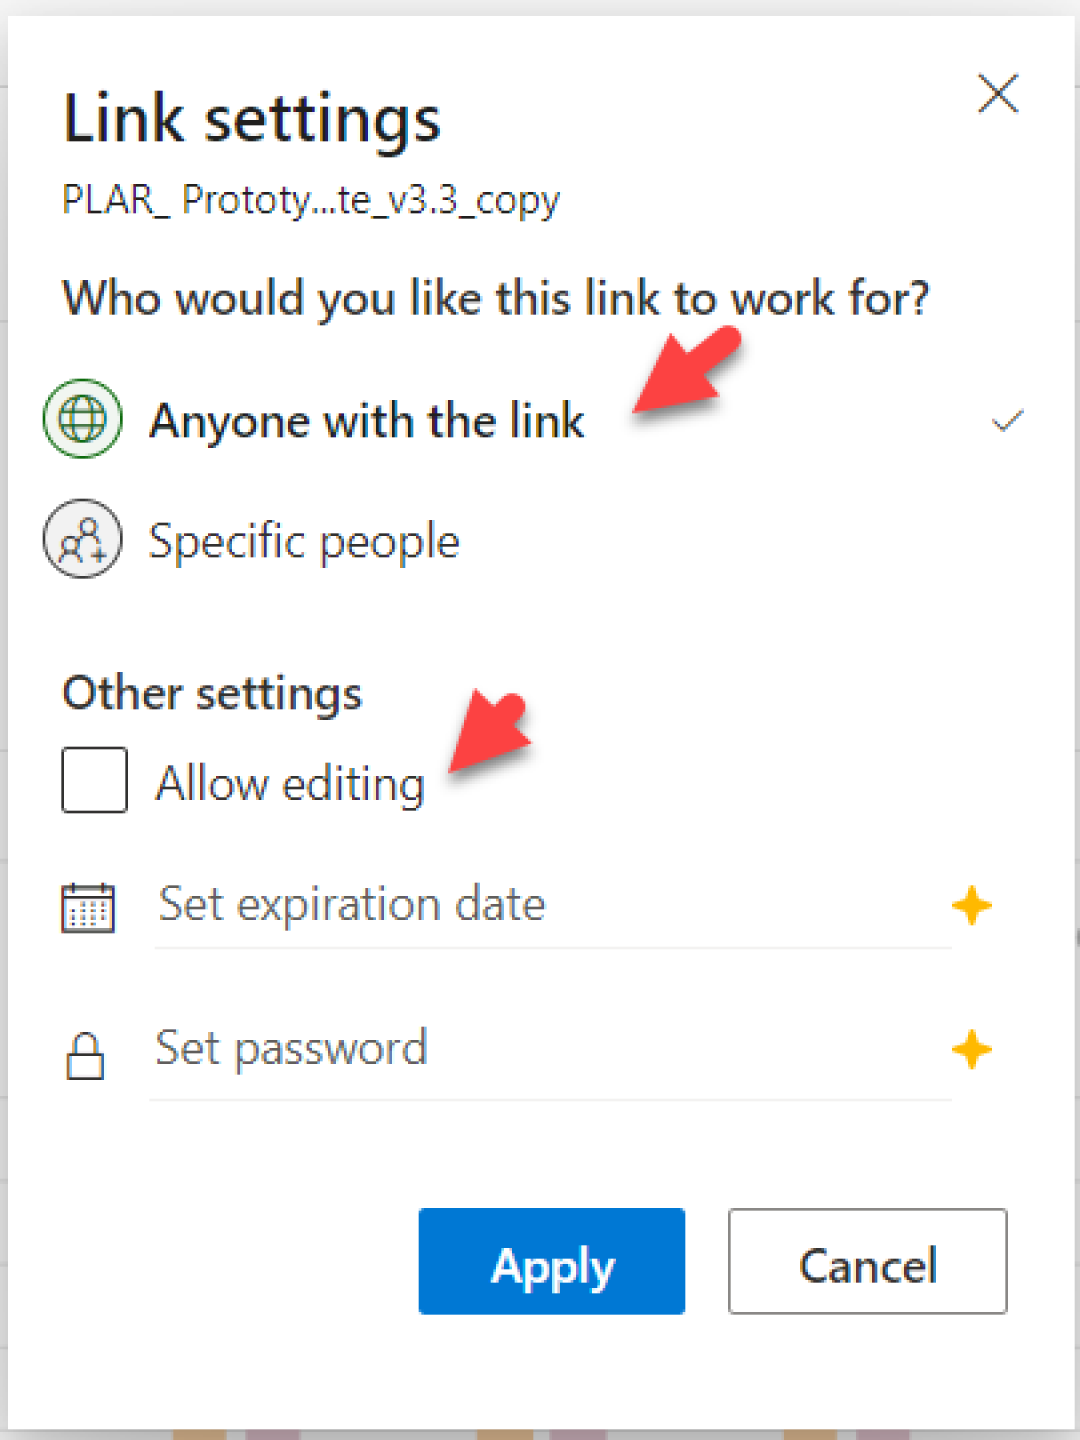Select the Specific people option

click(x=304, y=540)
